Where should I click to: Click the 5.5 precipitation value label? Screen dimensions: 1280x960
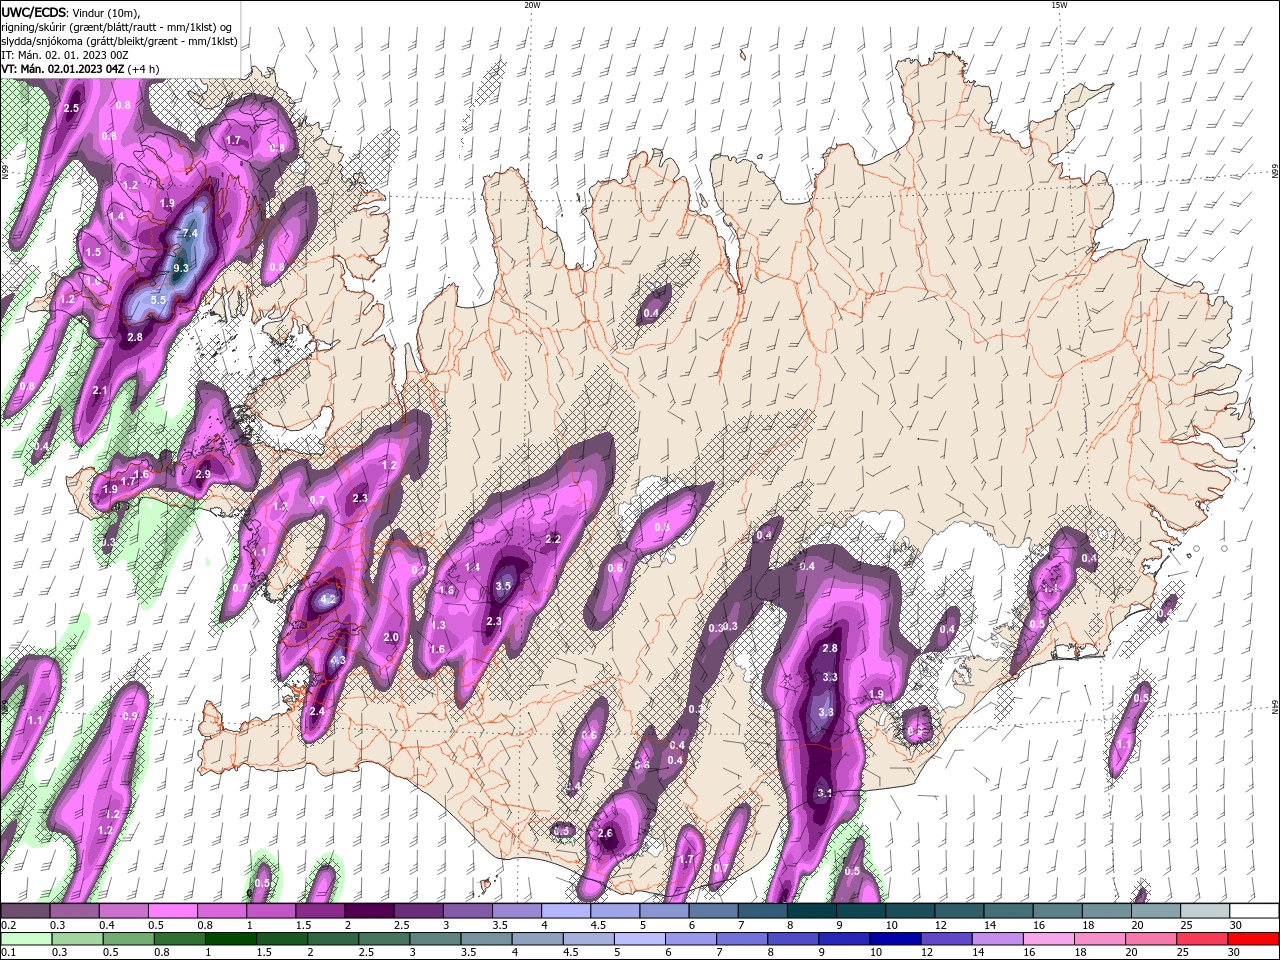coord(158,300)
